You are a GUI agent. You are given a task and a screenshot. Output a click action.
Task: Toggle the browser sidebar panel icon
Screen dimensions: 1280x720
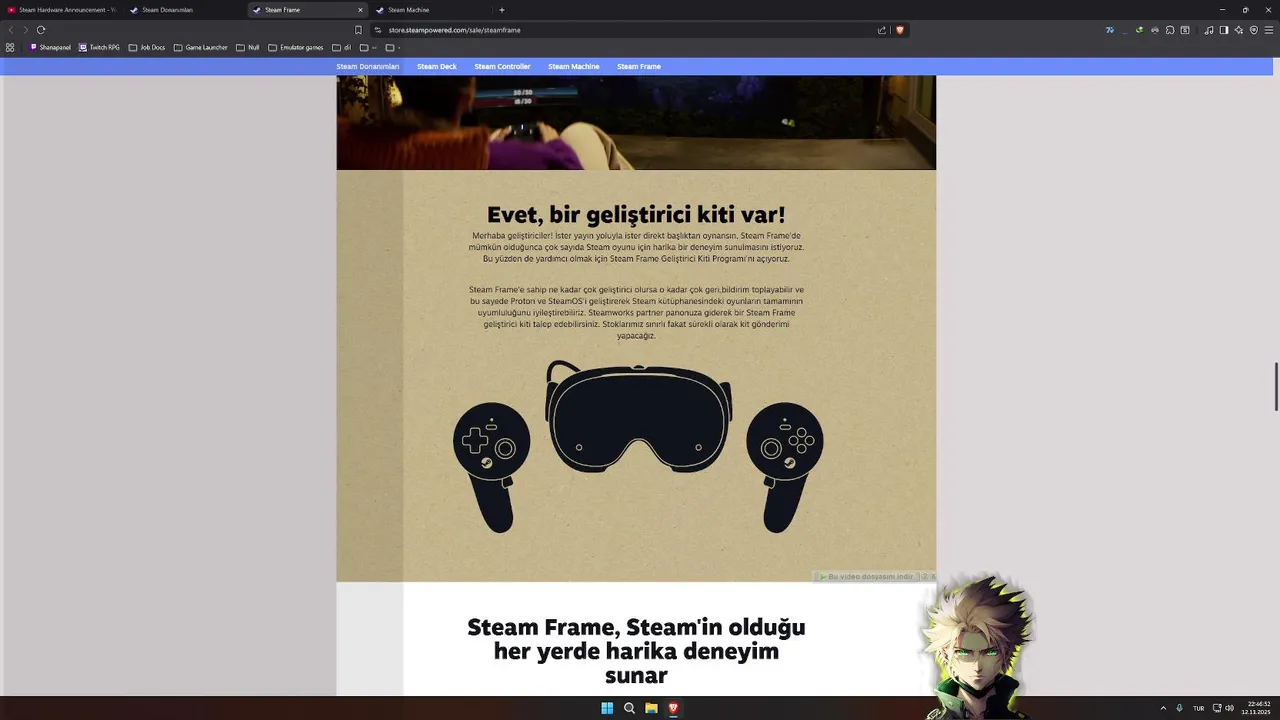[1223, 30]
